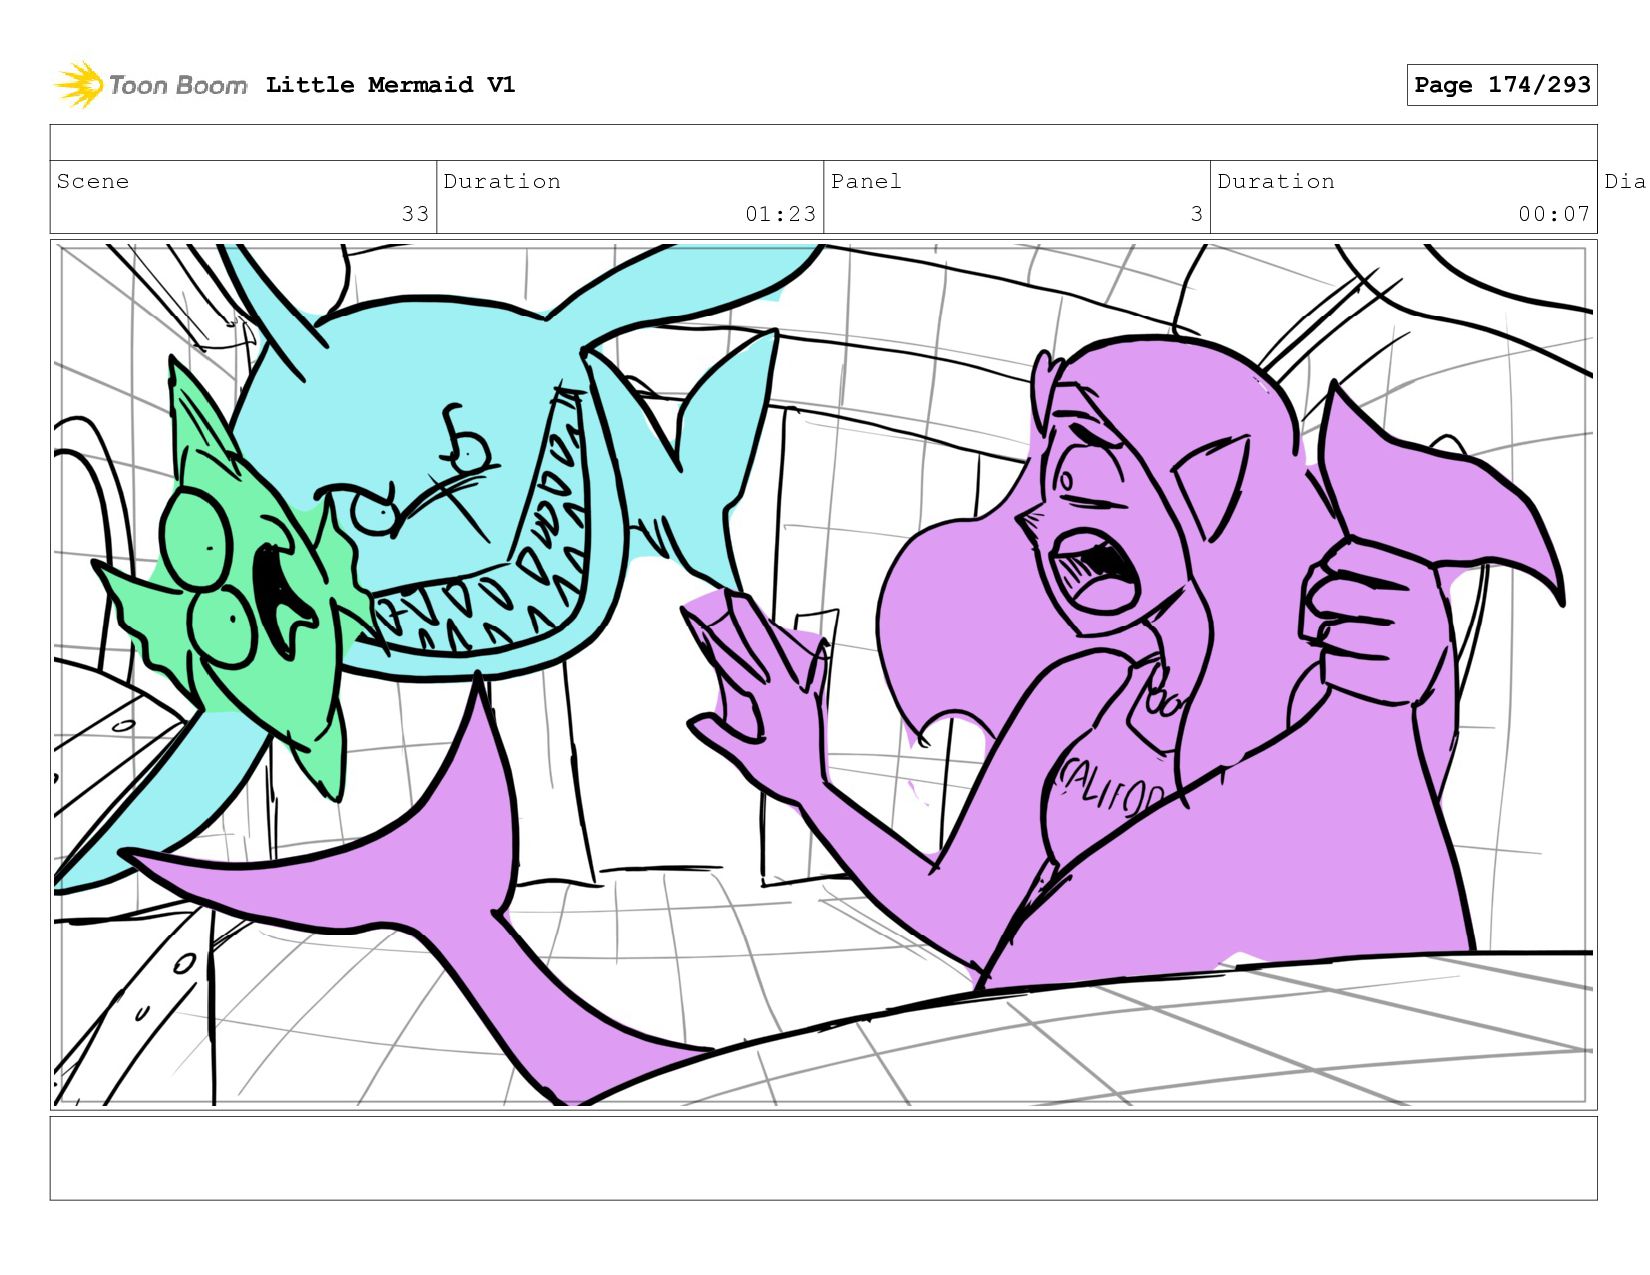The width and height of the screenshot is (1650, 1275).
Task: Click the 'Scene' header label
Action: tap(93, 181)
